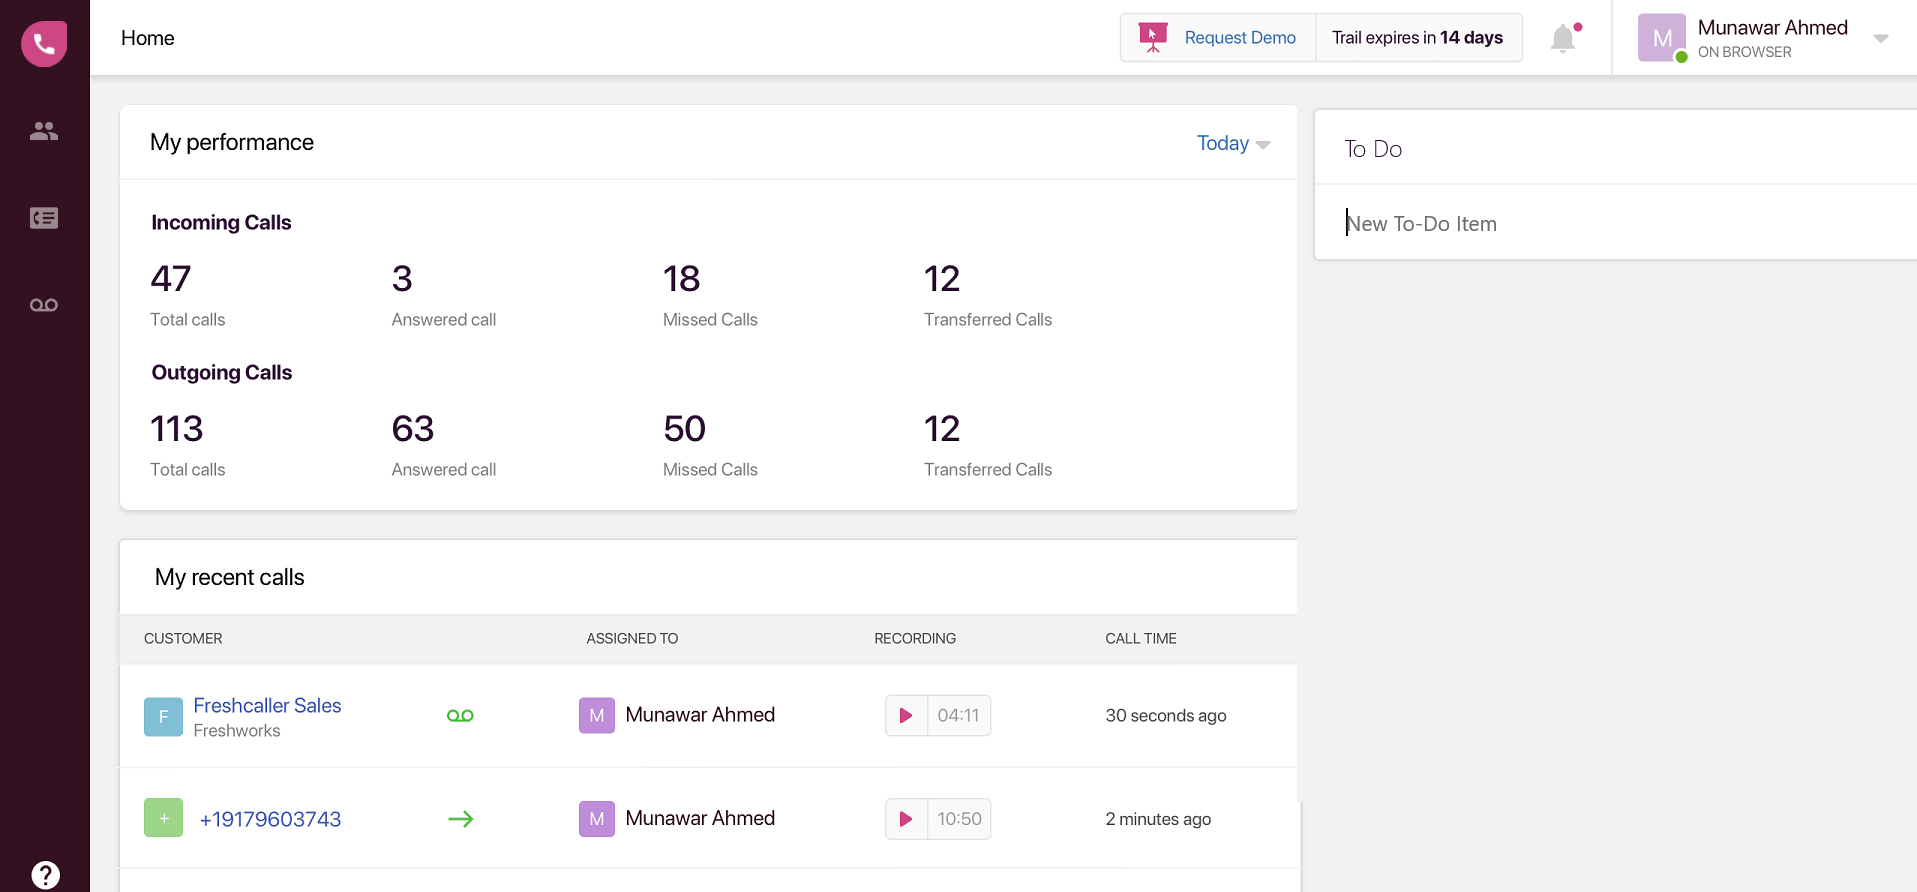Click the Request Demo link
Viewport: 1917px width, 892px height.
[1239, 38]
